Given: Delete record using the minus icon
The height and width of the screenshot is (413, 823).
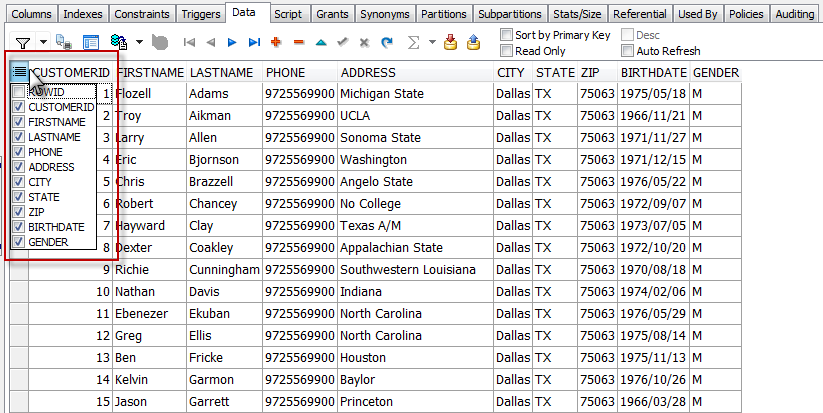Looking at the screenshot, I should tap(298, 43).
